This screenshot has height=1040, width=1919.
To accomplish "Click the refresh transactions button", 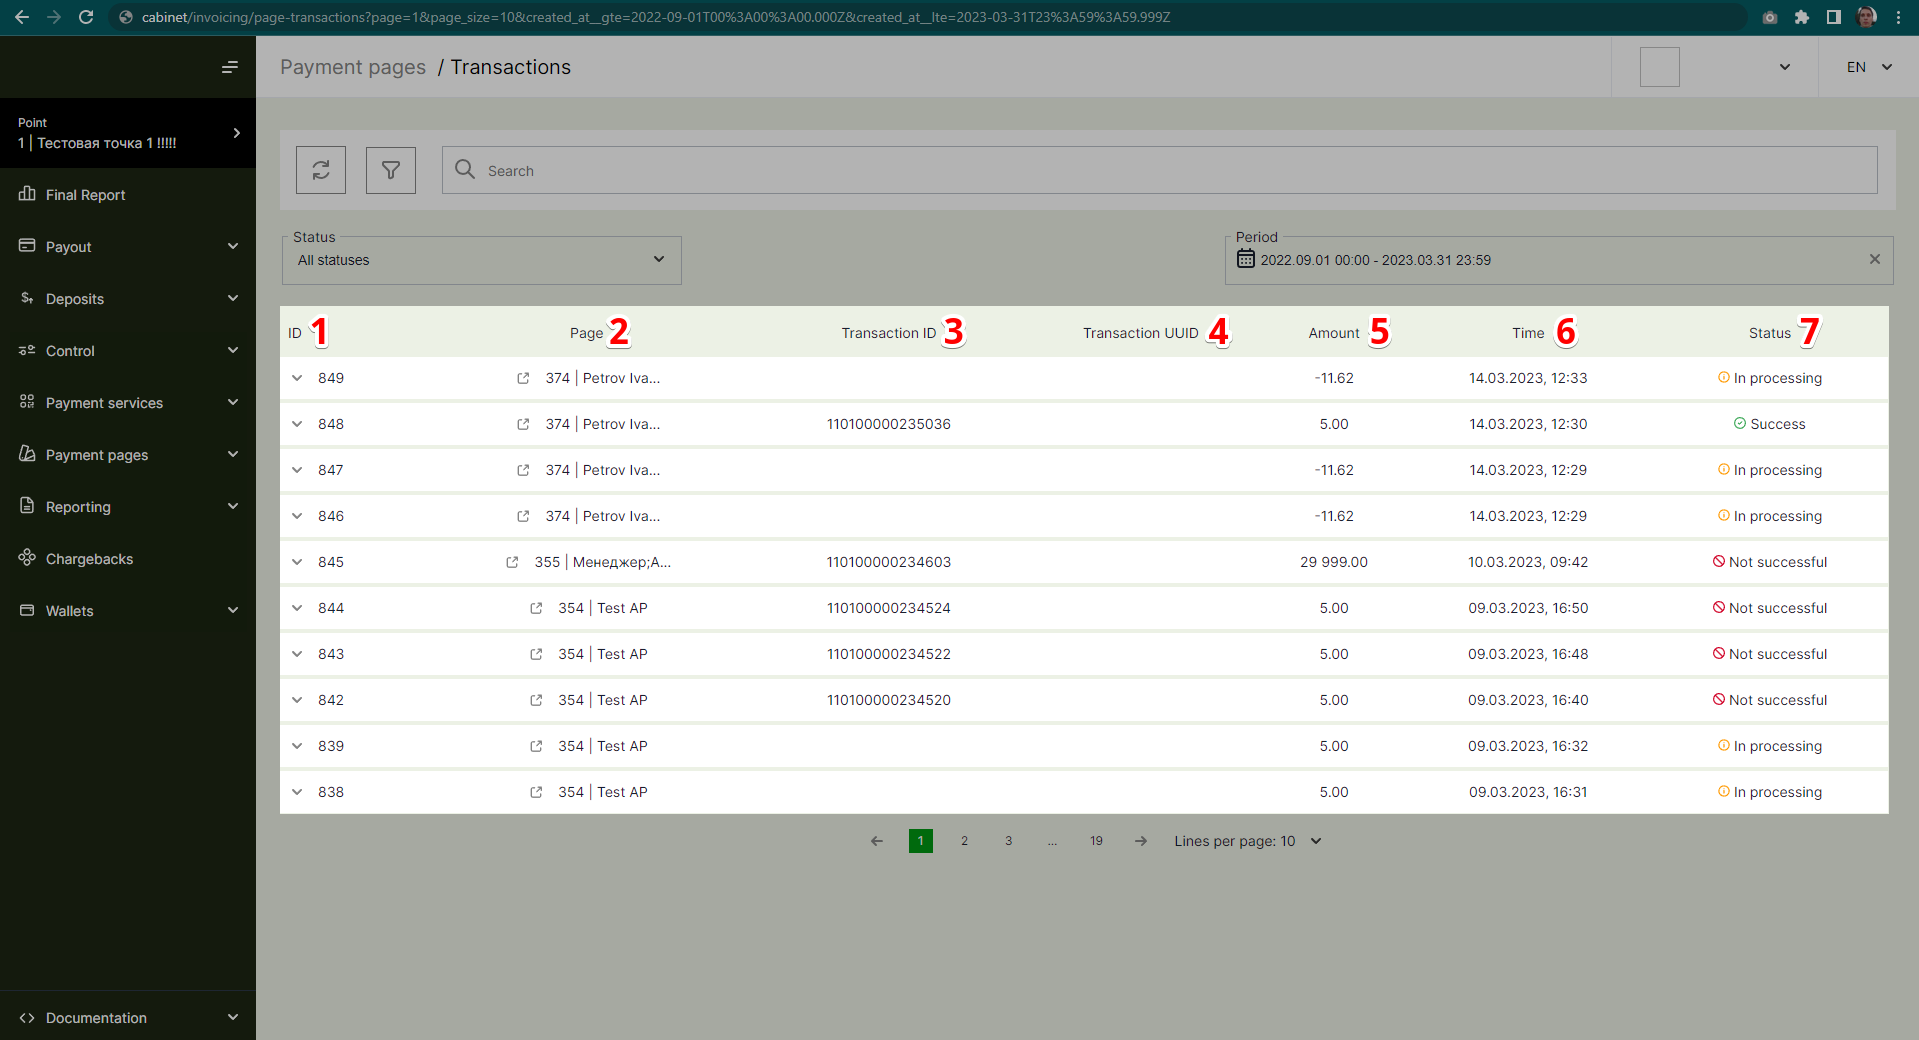I will (321, 170).
